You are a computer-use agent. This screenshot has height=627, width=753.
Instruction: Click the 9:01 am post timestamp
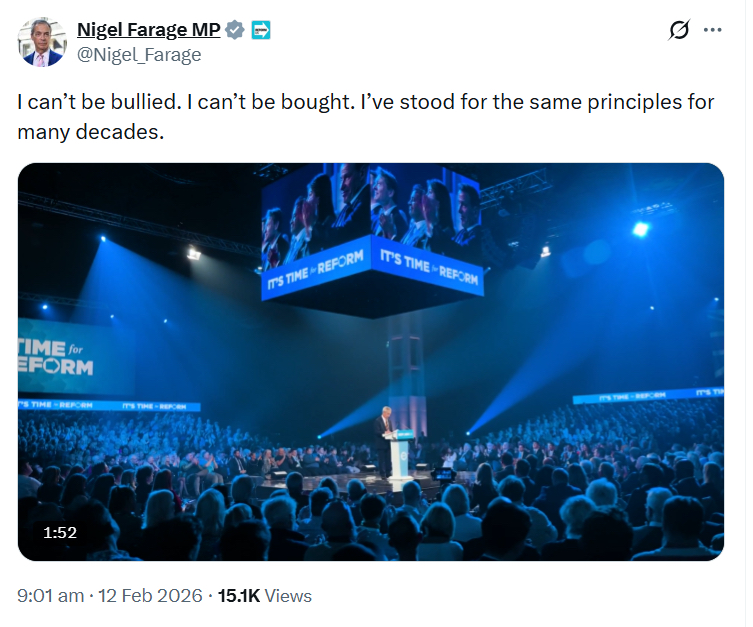pos(50,596)
